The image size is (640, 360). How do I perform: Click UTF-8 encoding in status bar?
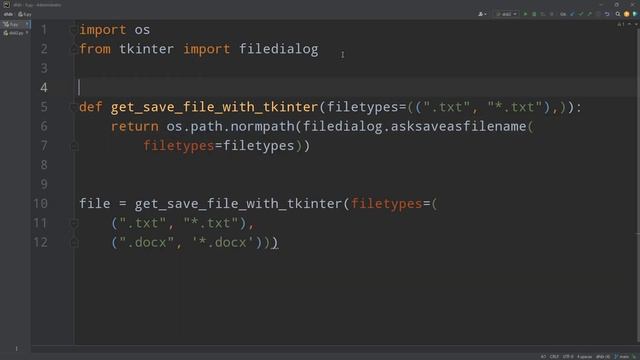click(x=568, y=357)
